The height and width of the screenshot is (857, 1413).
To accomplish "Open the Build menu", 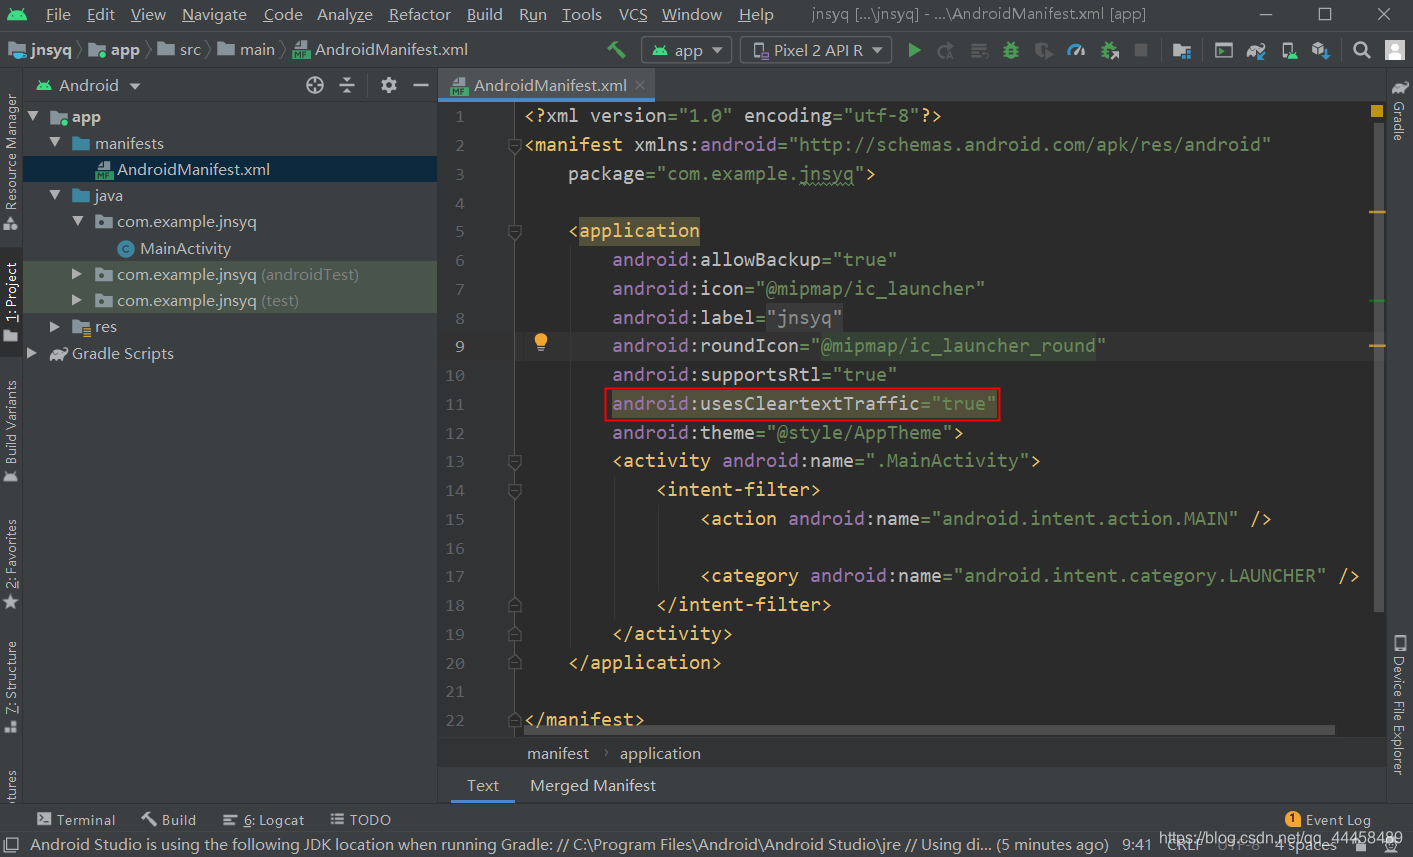I will pyautogui.click(x=484, y=14).
